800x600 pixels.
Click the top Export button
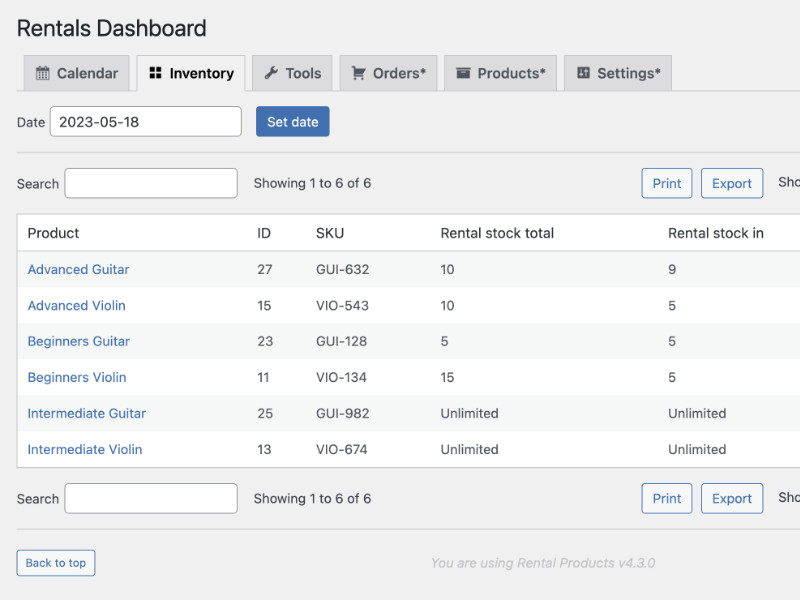pos(731,183)
